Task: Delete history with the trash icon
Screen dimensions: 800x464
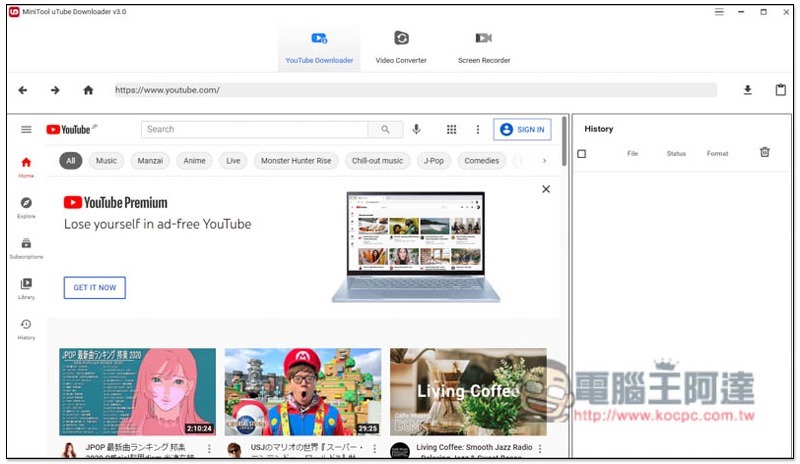Action: point(764,152)
